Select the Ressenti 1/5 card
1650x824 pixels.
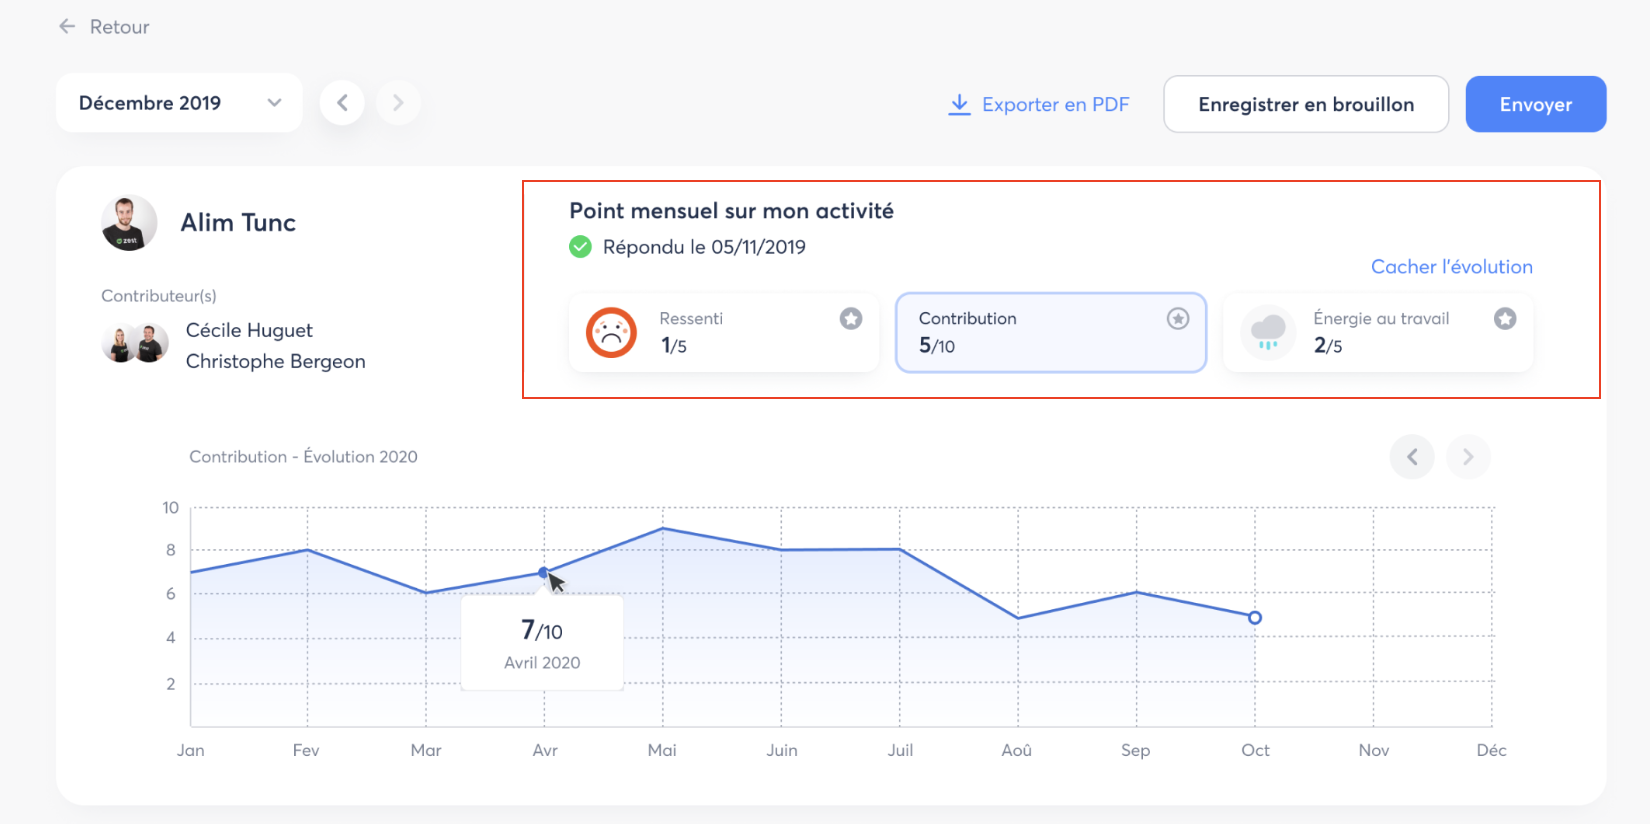click(x=724, y=333)
